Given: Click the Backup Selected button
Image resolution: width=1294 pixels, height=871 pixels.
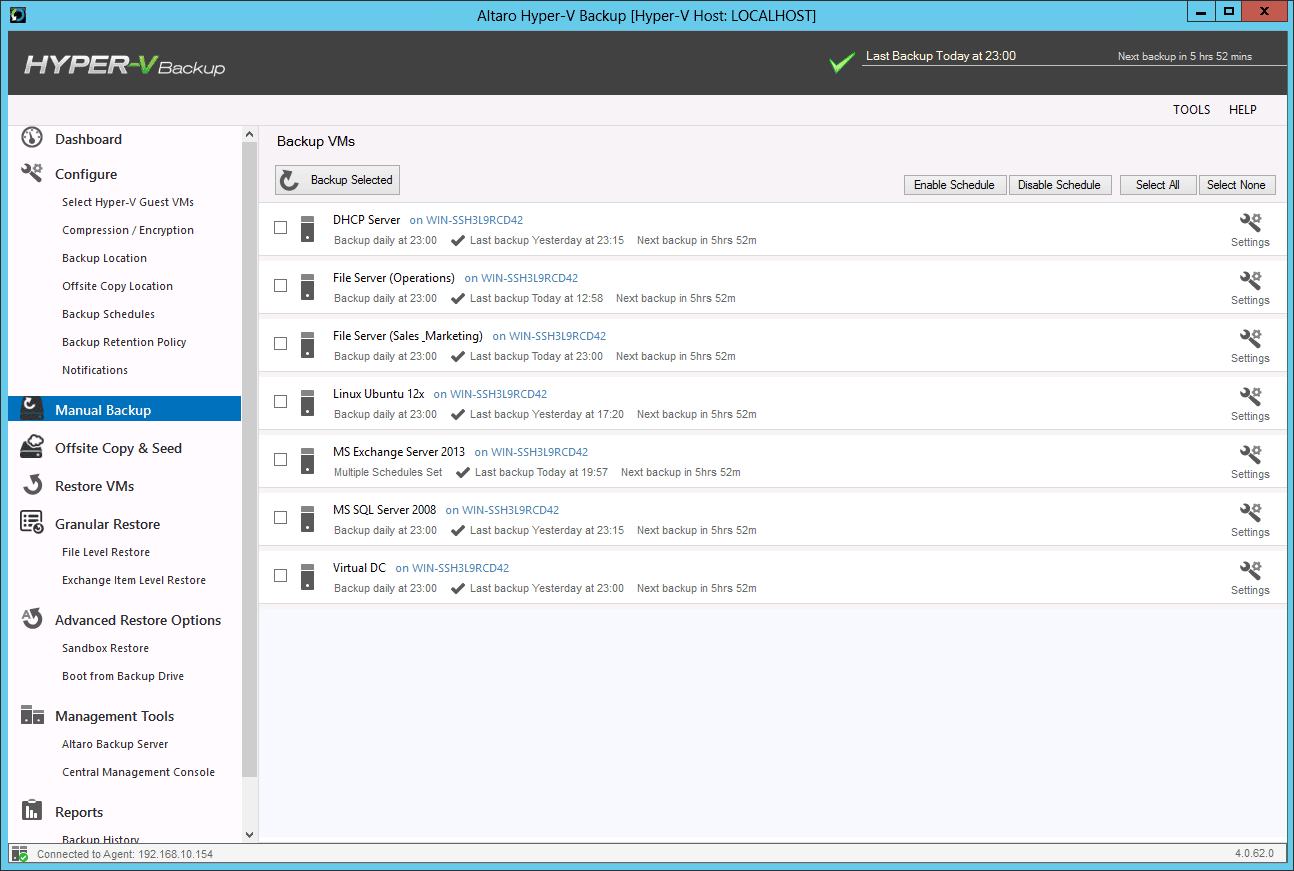Looking at the screenshot, I should 337,180.
